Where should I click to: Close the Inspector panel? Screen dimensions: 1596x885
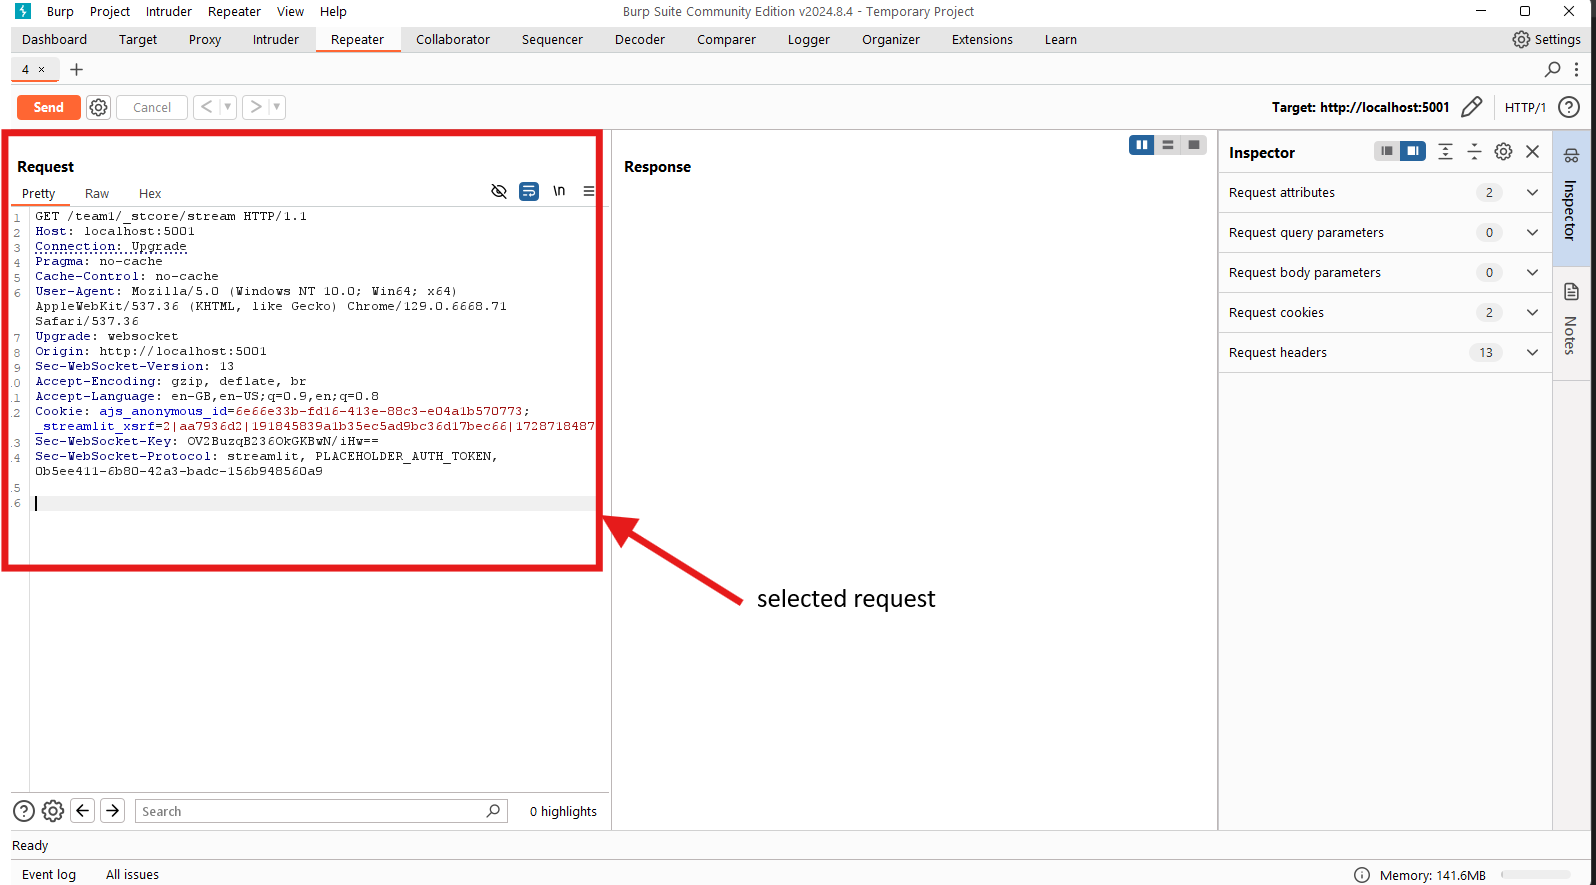pyautogui.click(x=1532, y=151)
